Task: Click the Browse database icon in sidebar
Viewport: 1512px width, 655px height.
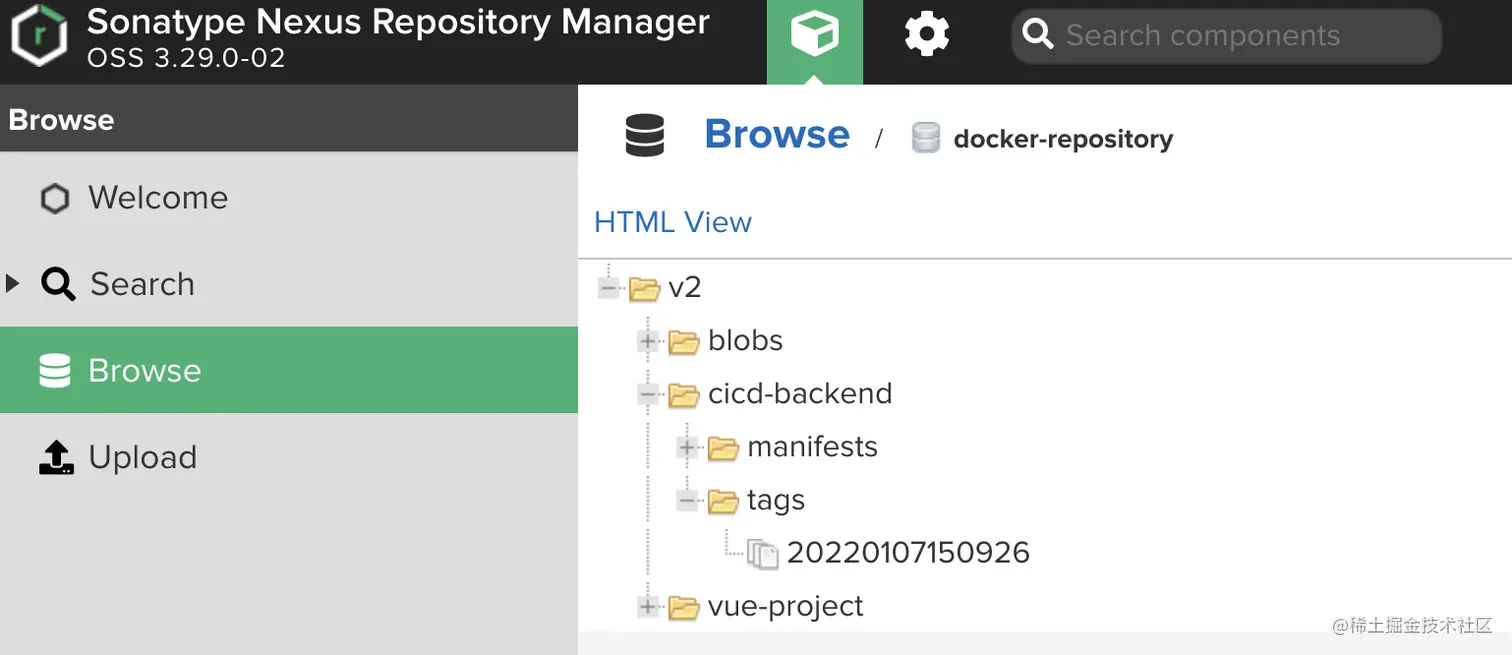Action: tap(55, 371)
